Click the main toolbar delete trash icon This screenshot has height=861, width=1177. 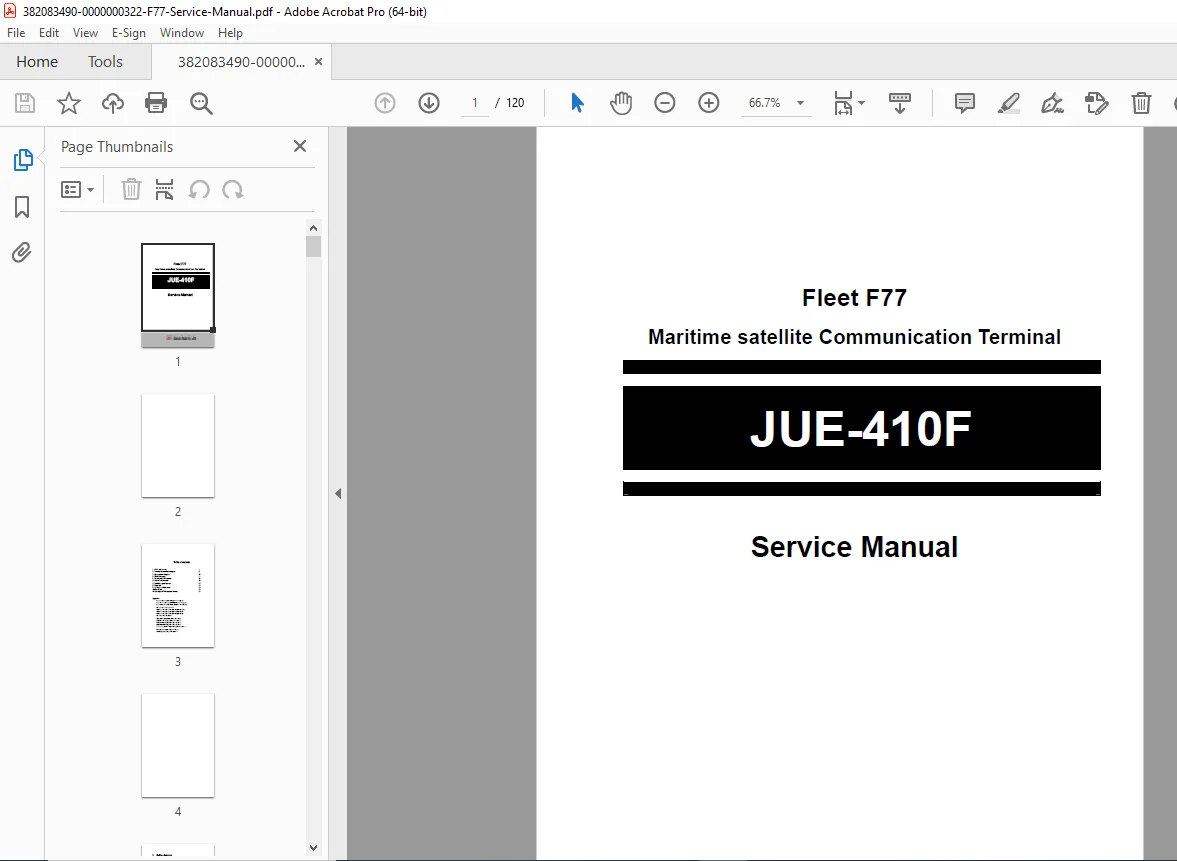[1141, 103]
